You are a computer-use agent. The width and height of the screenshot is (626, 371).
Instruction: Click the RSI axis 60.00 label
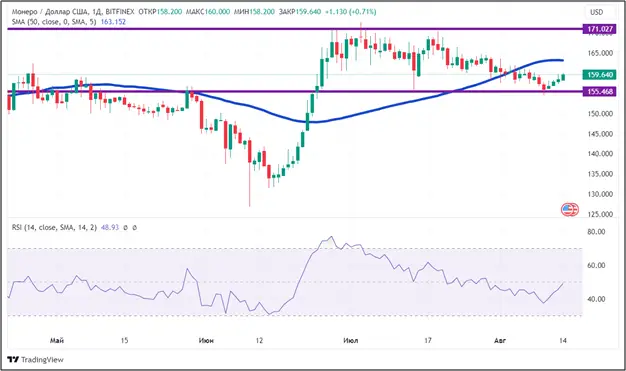point(596,265)
